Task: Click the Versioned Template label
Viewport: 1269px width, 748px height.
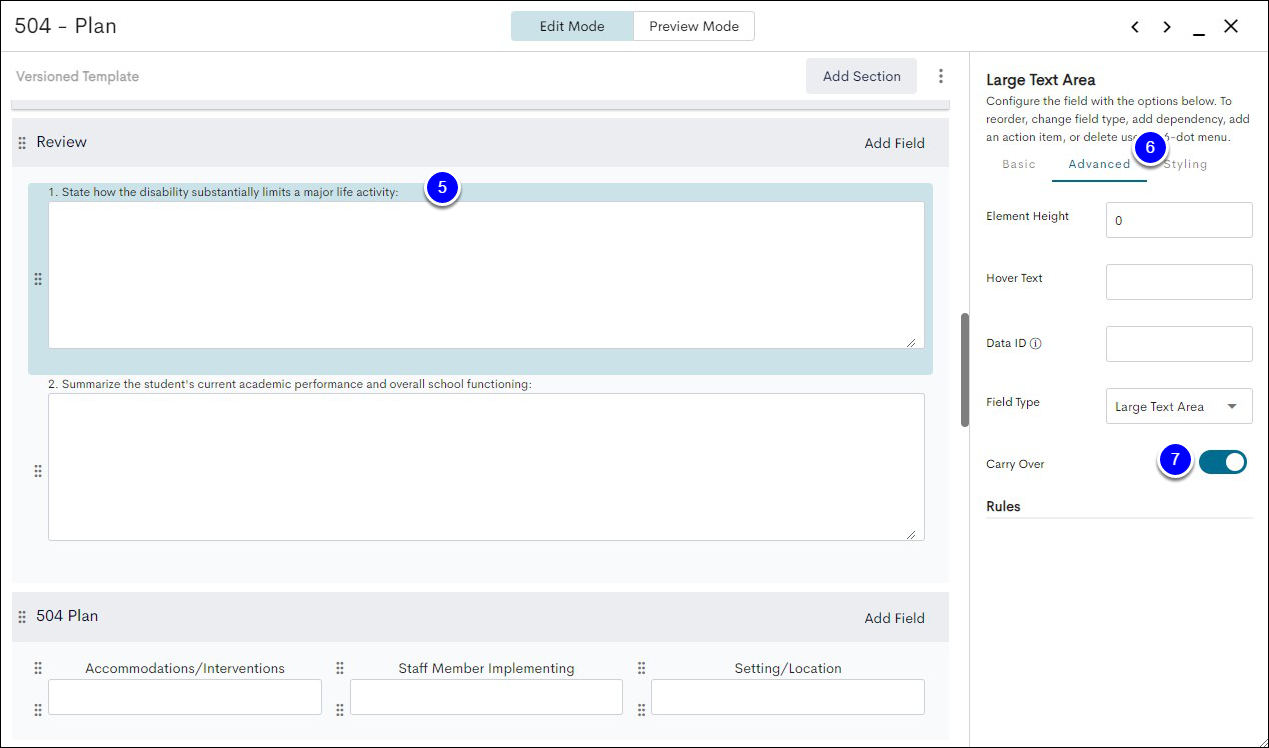Action: tap(77, 76)
